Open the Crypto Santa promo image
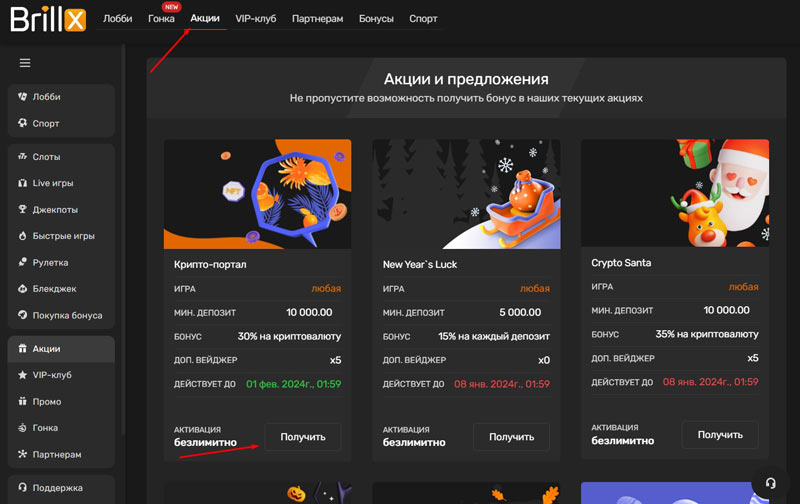The height and width of the screenshot is (504, 800). click(x=675, y=193)
